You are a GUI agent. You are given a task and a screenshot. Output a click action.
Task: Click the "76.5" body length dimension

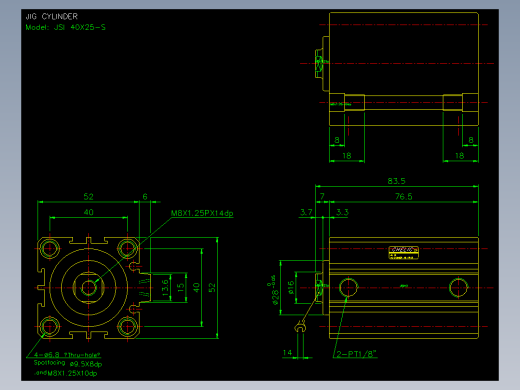[x=404, y=197]
